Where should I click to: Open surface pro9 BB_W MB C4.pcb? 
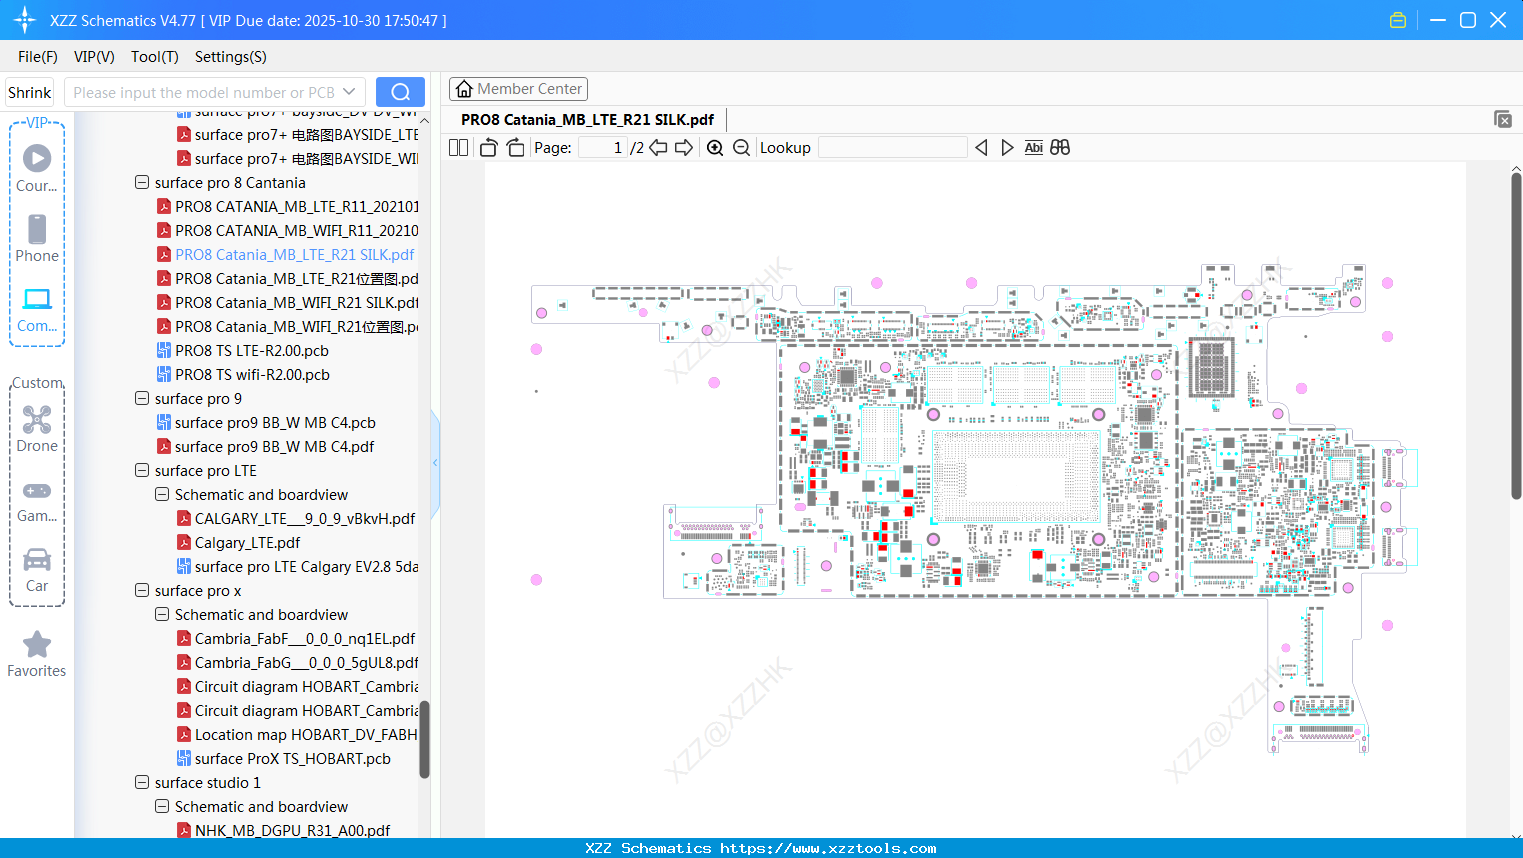[266, 423]
